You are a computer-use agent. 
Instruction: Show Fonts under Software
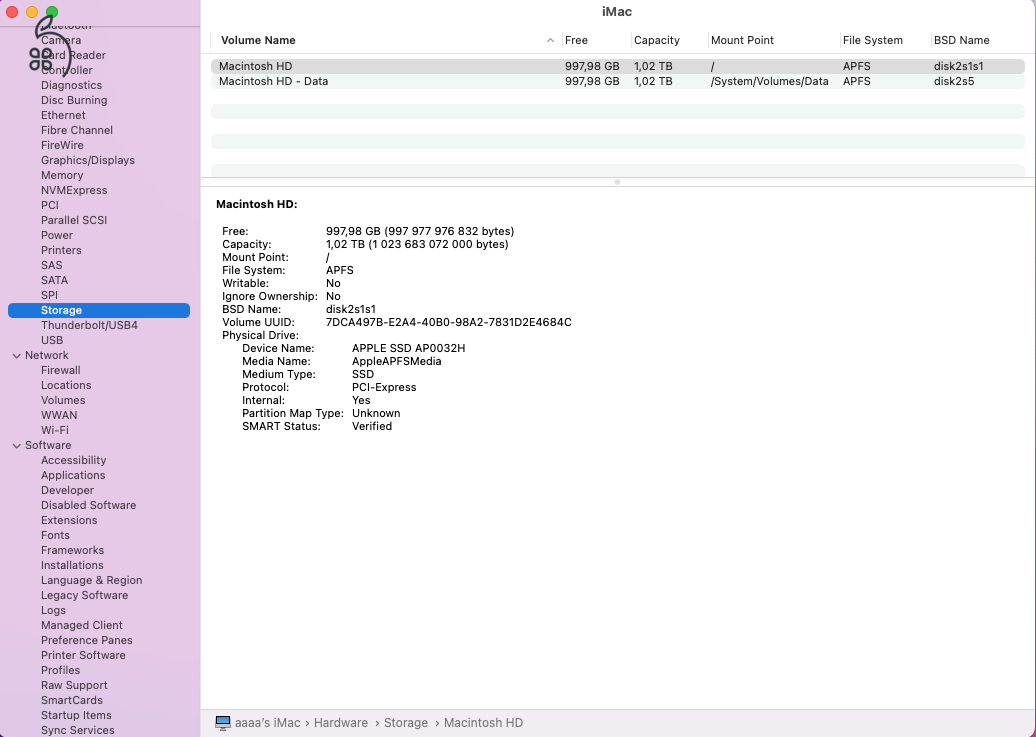click(x=55, y=535)
